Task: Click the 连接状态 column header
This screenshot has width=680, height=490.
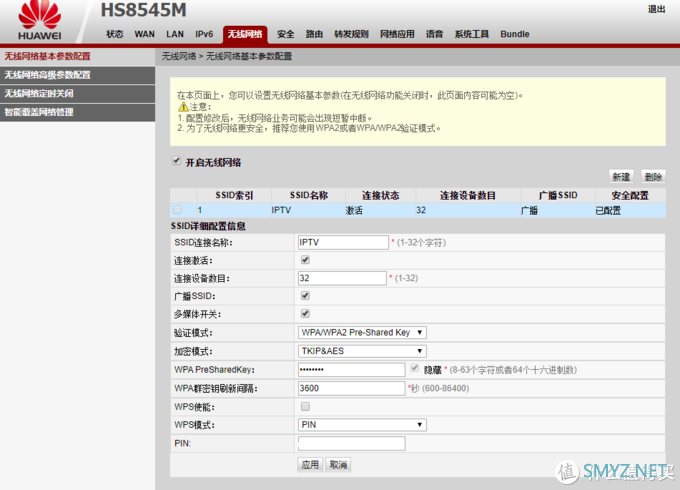Action: (x=381, y=196)
